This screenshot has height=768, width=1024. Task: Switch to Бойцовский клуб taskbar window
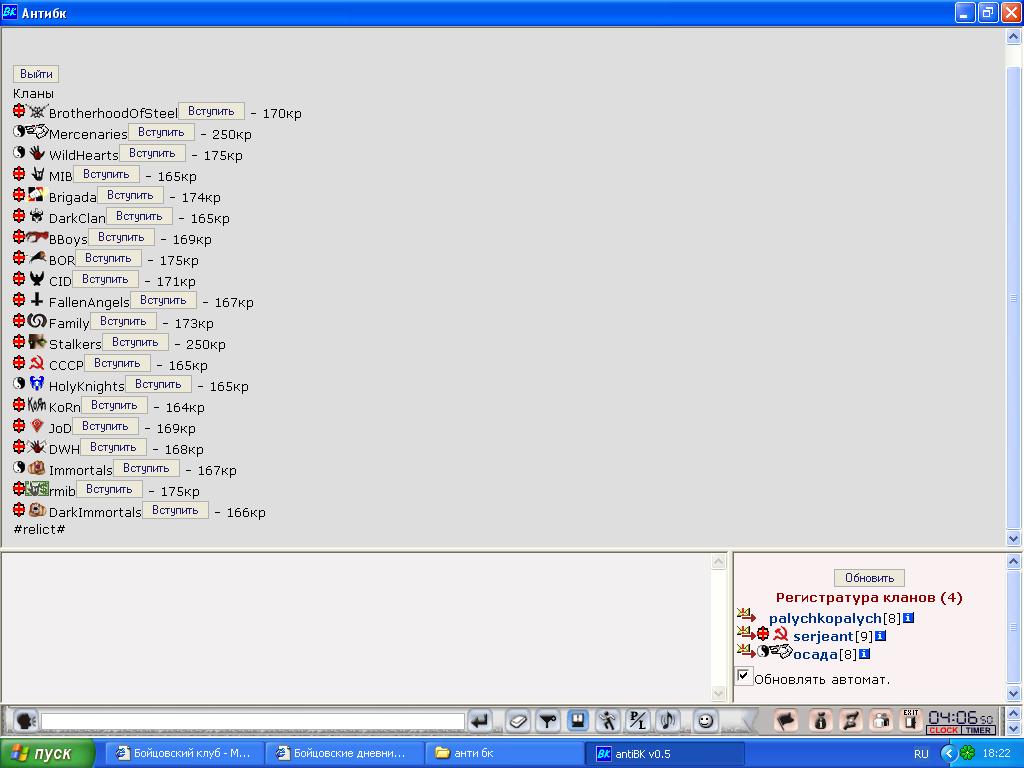click(x=185, y=754)
